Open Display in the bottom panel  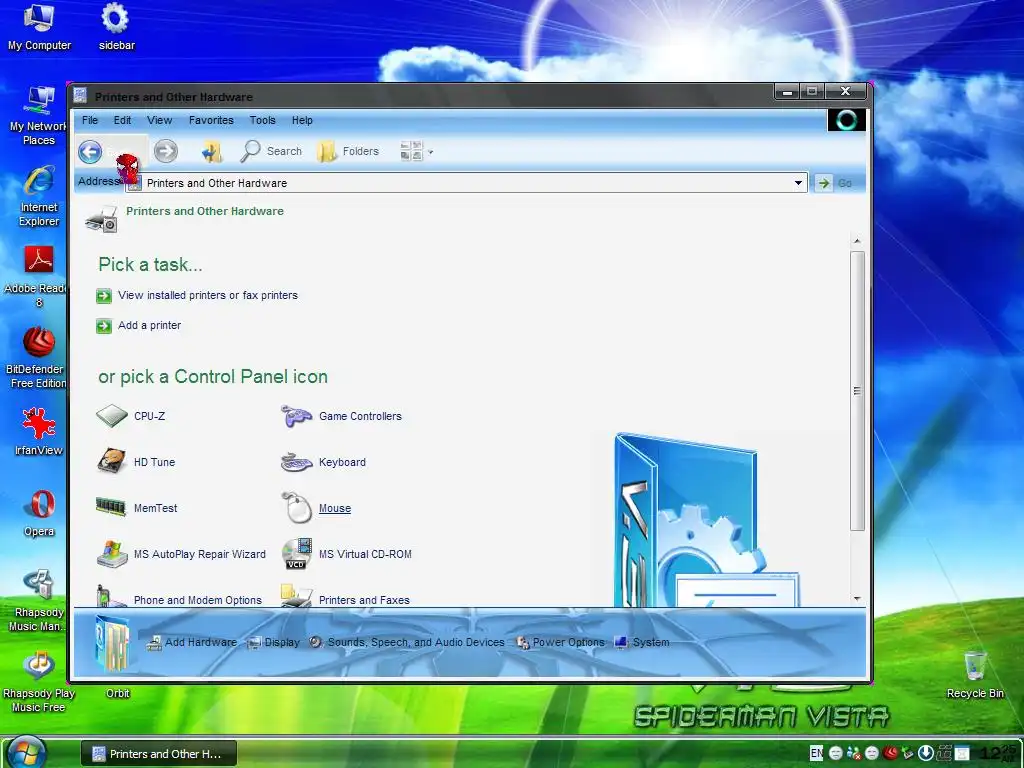coord(274,643)
